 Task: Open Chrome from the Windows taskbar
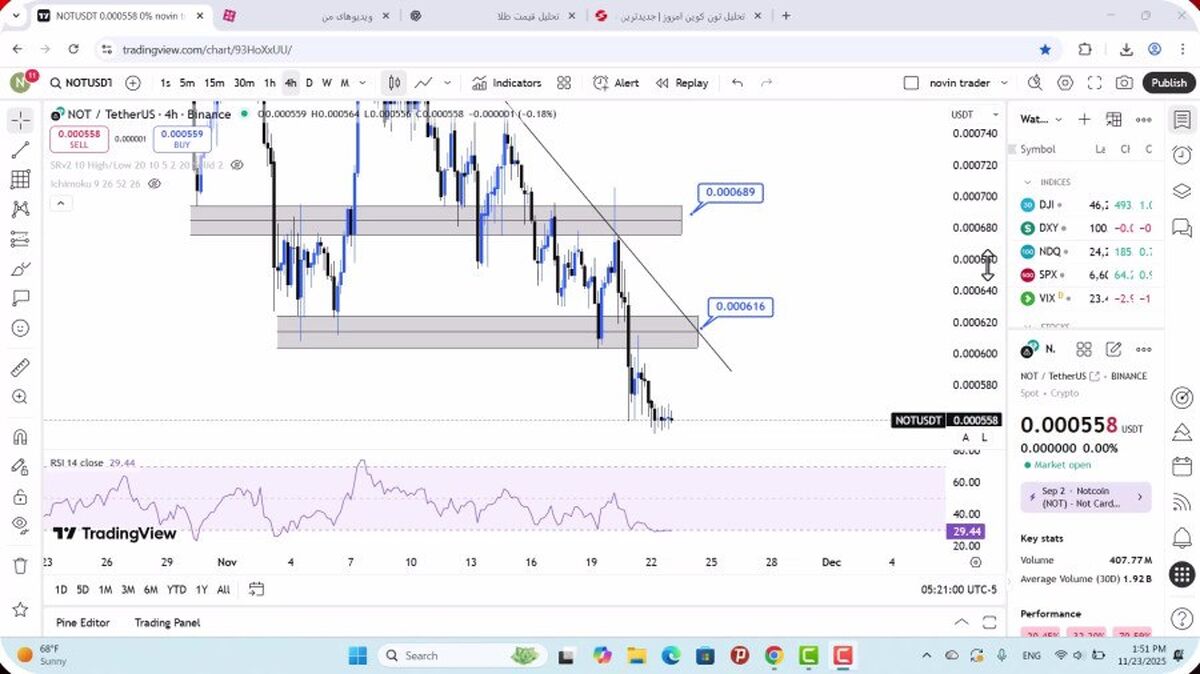pos(774,656)
